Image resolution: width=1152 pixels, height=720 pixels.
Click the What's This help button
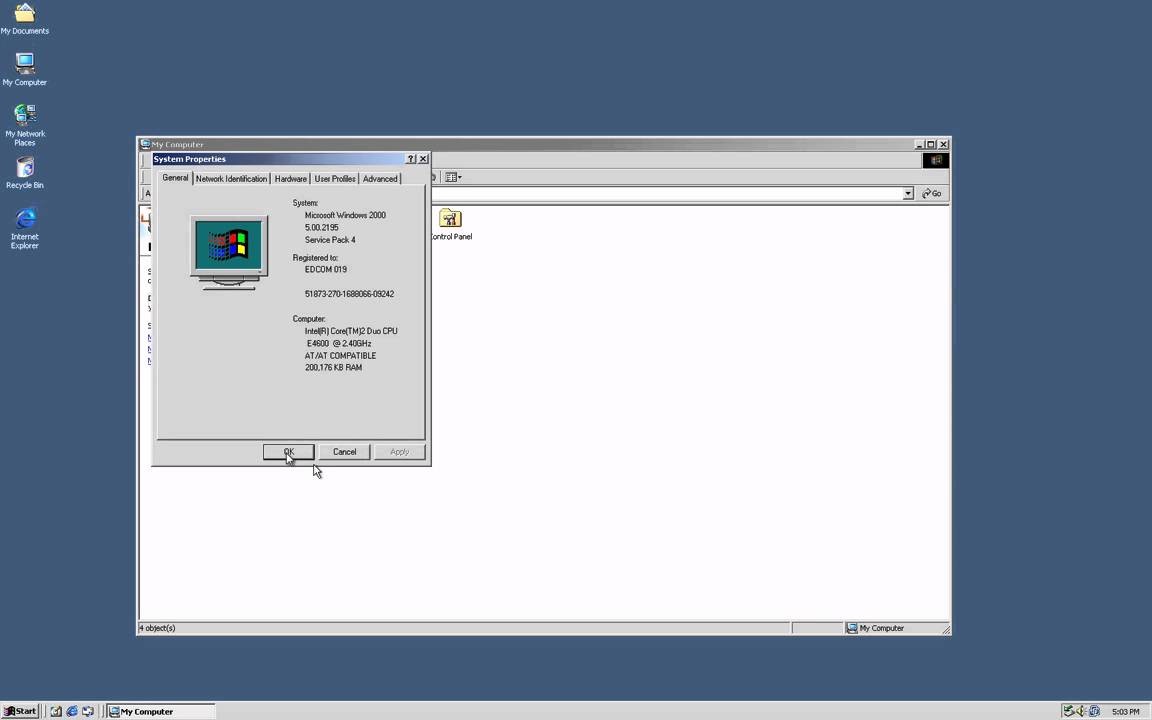(x=411, y=159)
